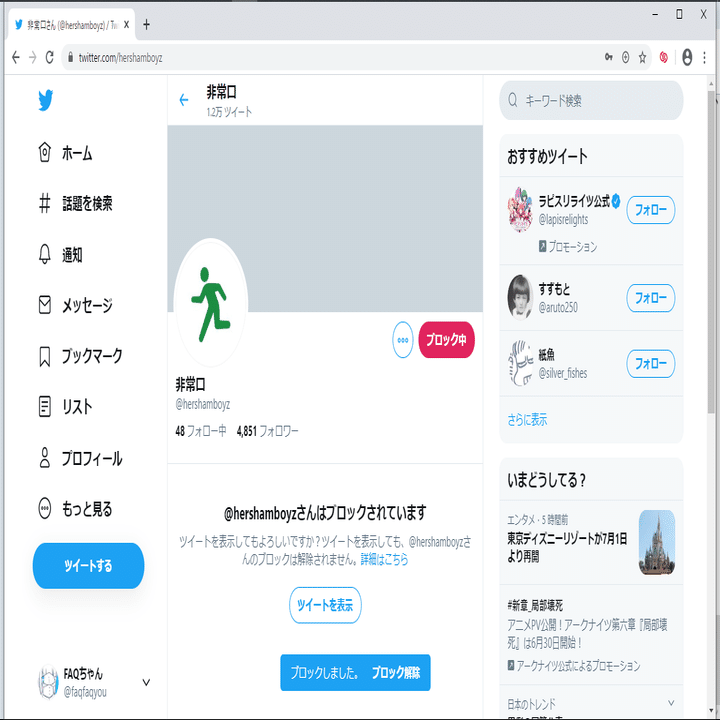Open 紙魚 avatar image

520,363
